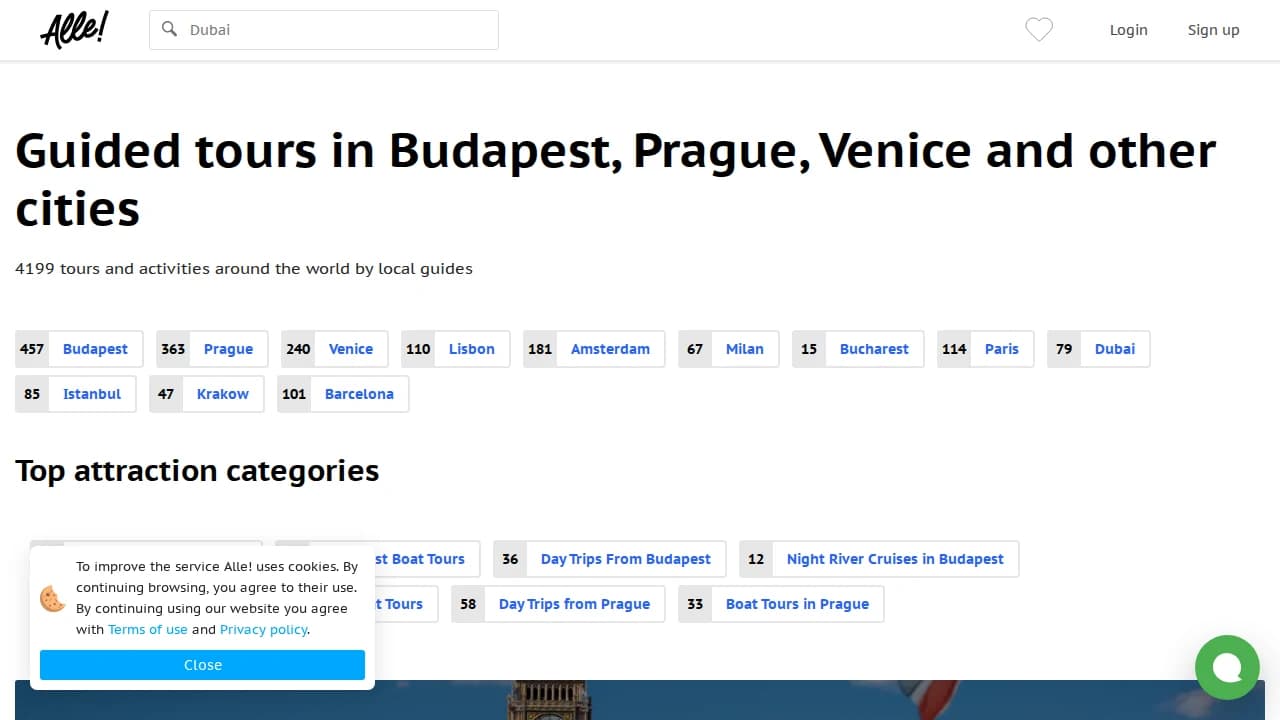Click the Login button

tap(1128, 30)
